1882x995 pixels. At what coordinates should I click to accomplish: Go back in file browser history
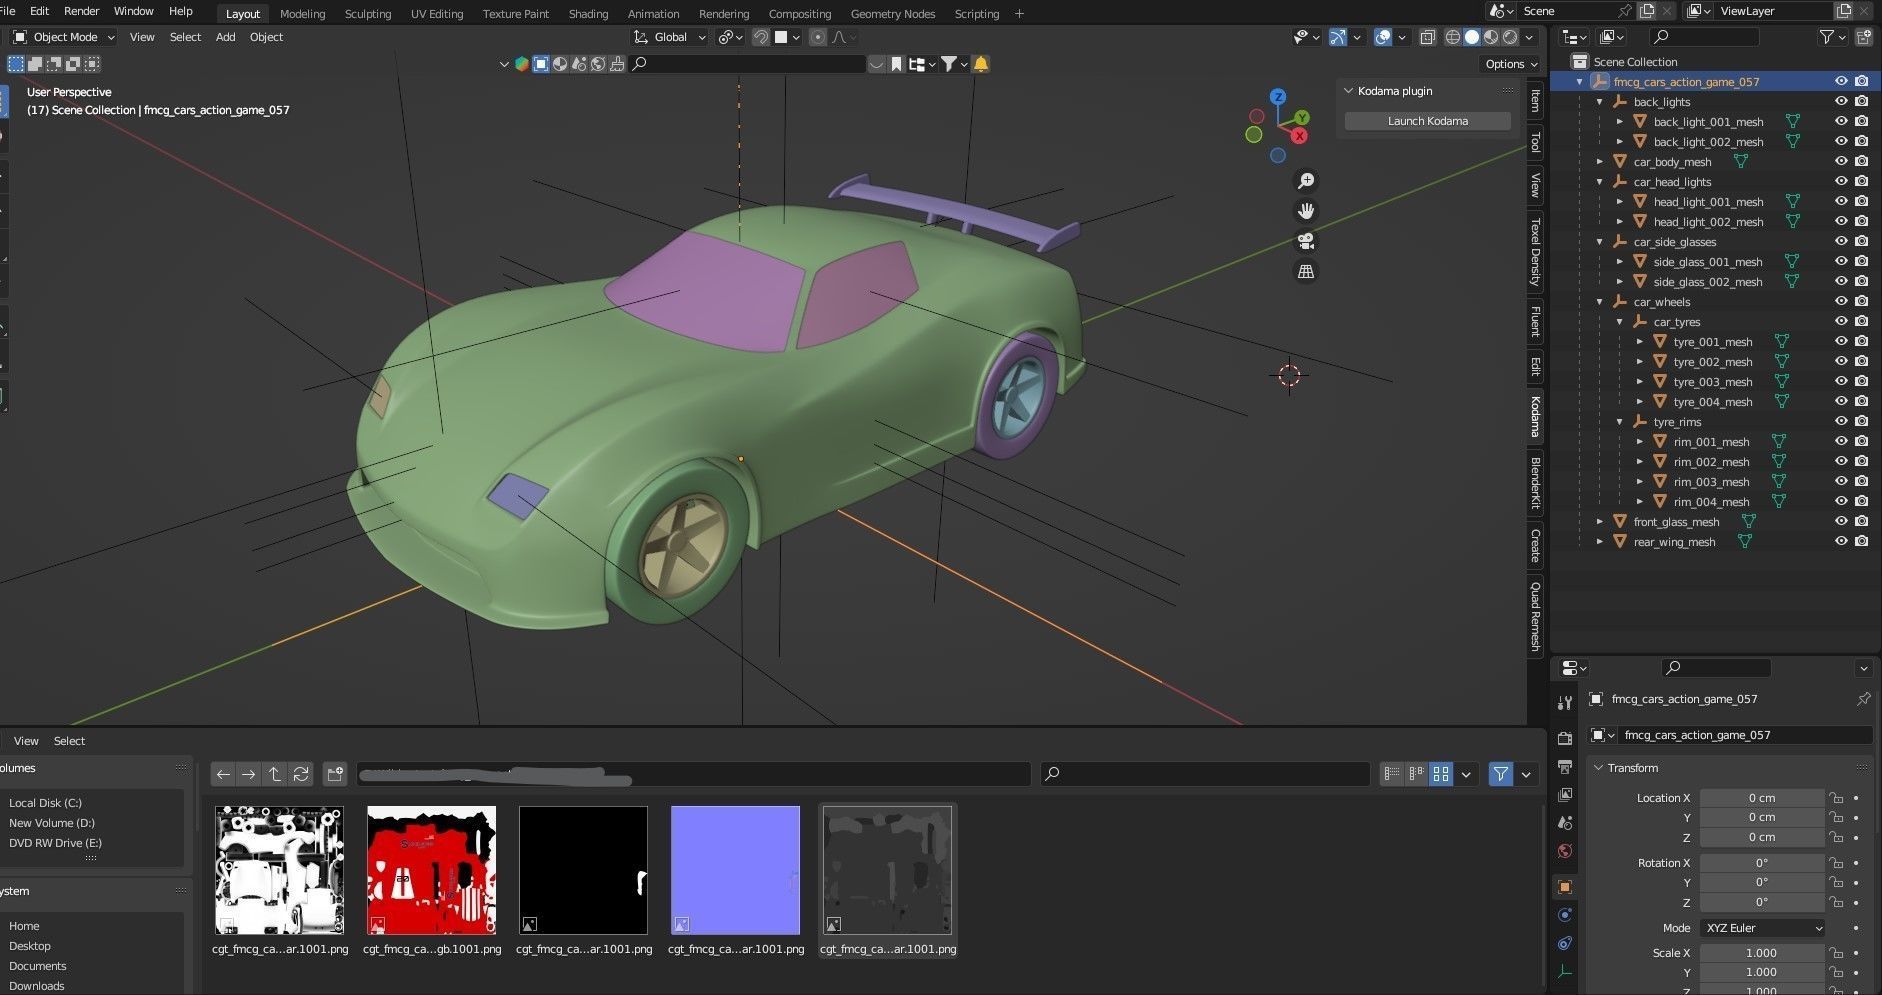click(x=223, y=774)
